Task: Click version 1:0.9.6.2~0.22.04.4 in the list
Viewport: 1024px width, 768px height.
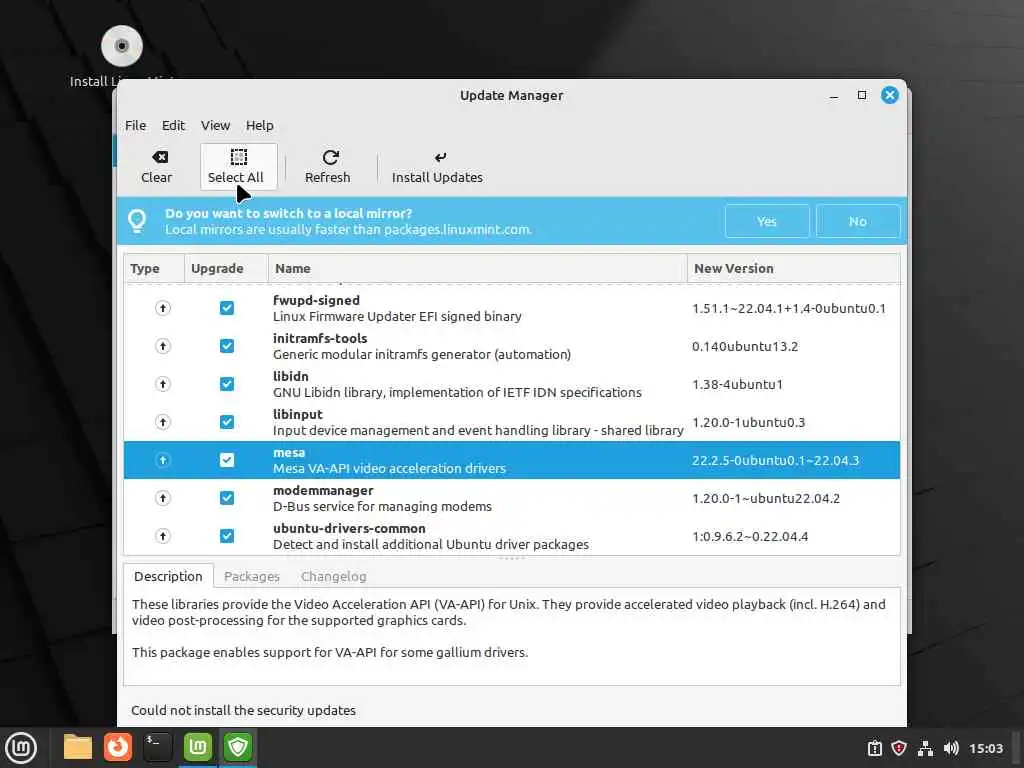Action: pyautogui.click(x=750, y=536)
